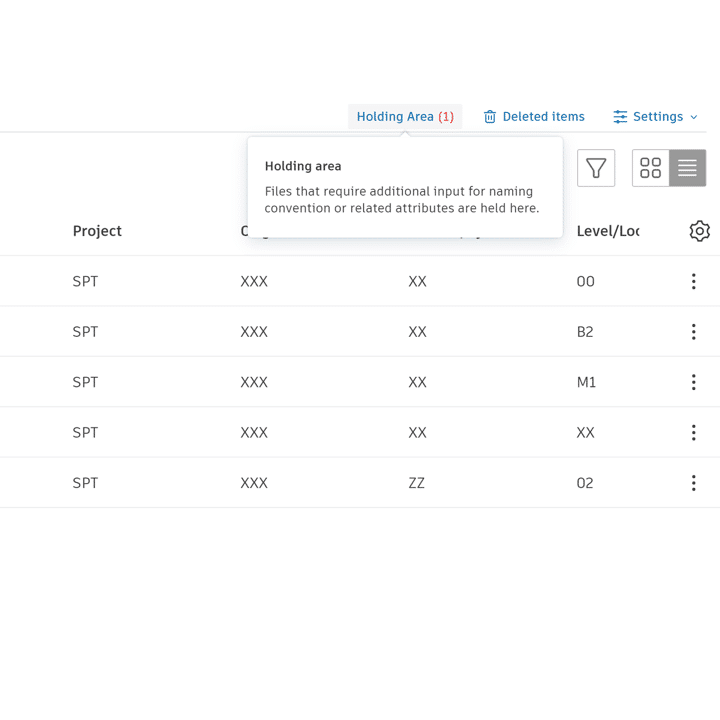Viewport: 720px width, 720px height.
Task: Click the Level/Loc column header
Action: 608,231
